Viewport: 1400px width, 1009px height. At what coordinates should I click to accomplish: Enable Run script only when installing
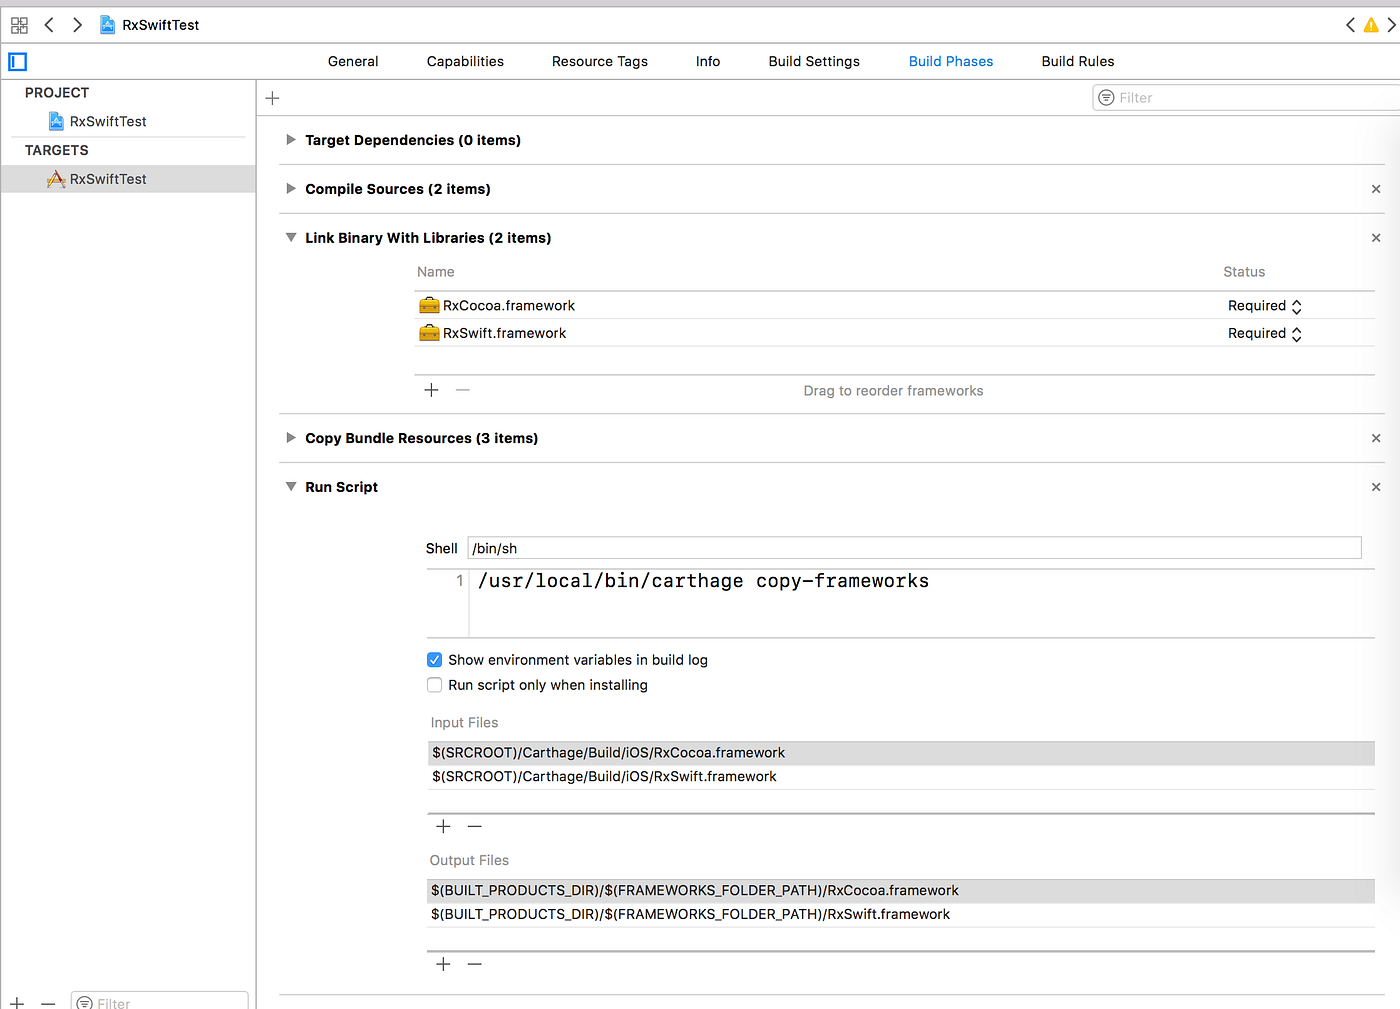tap(434, 684)
